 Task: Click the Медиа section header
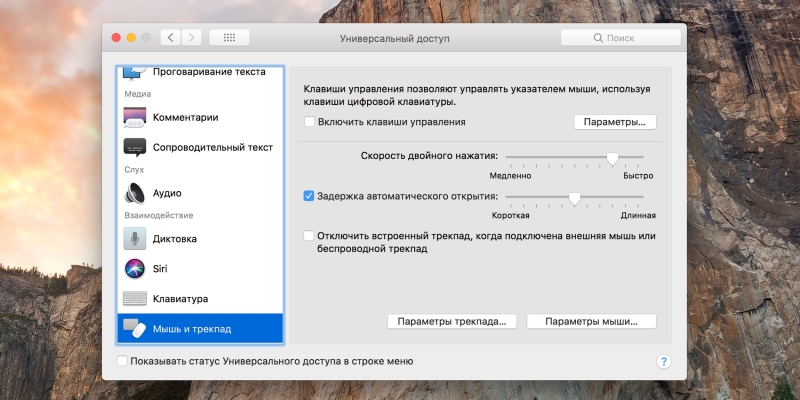tap(138, 94)
